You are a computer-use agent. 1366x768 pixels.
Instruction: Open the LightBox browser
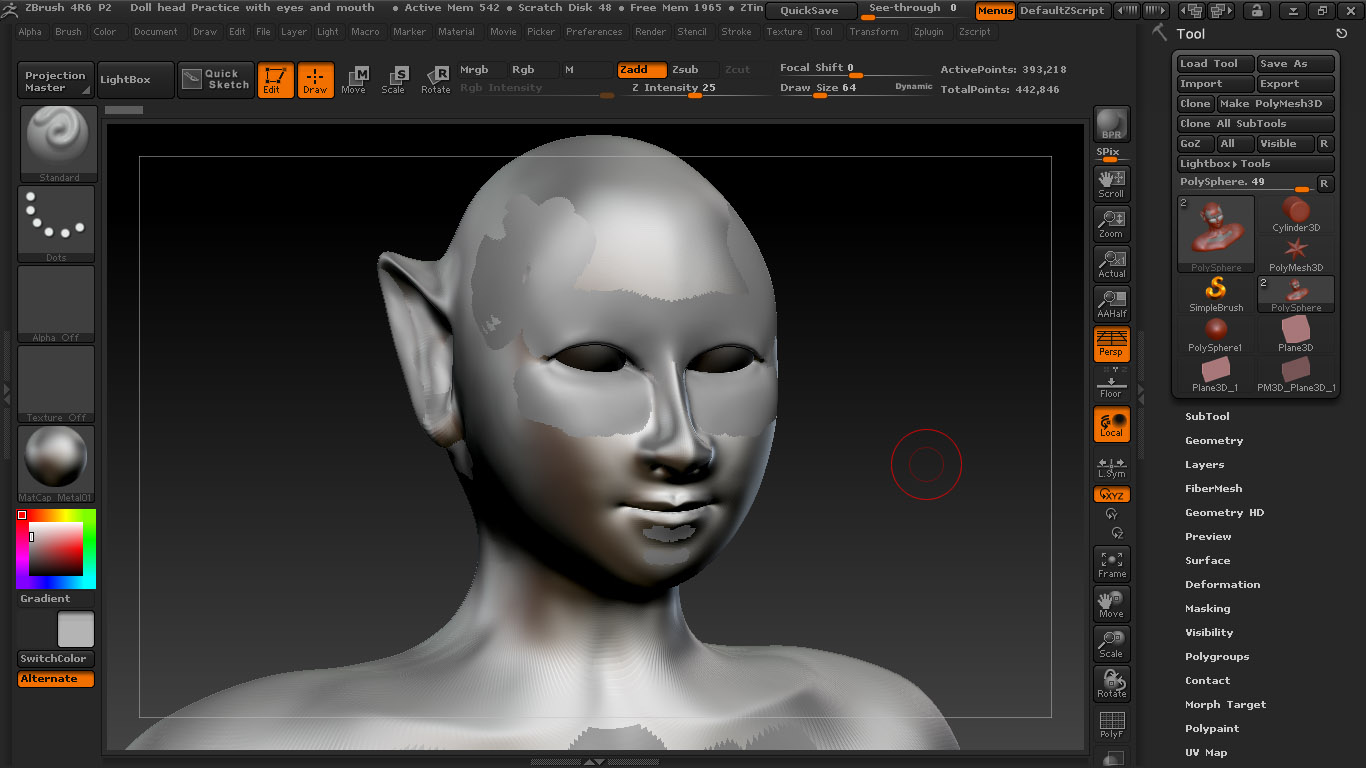click(x=134, y=80)
